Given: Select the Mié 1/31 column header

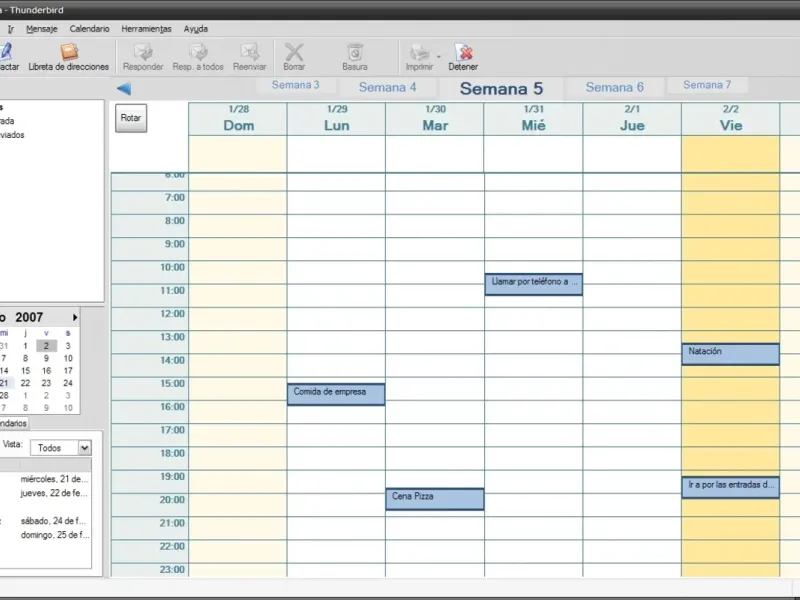Looking at the screenshot, I should tap(534, 119).
